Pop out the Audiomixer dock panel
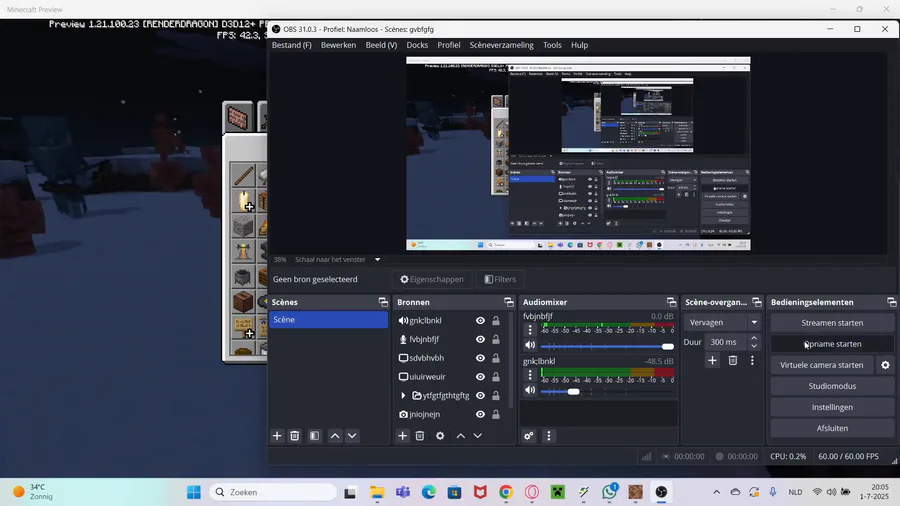 pos(671,302)
